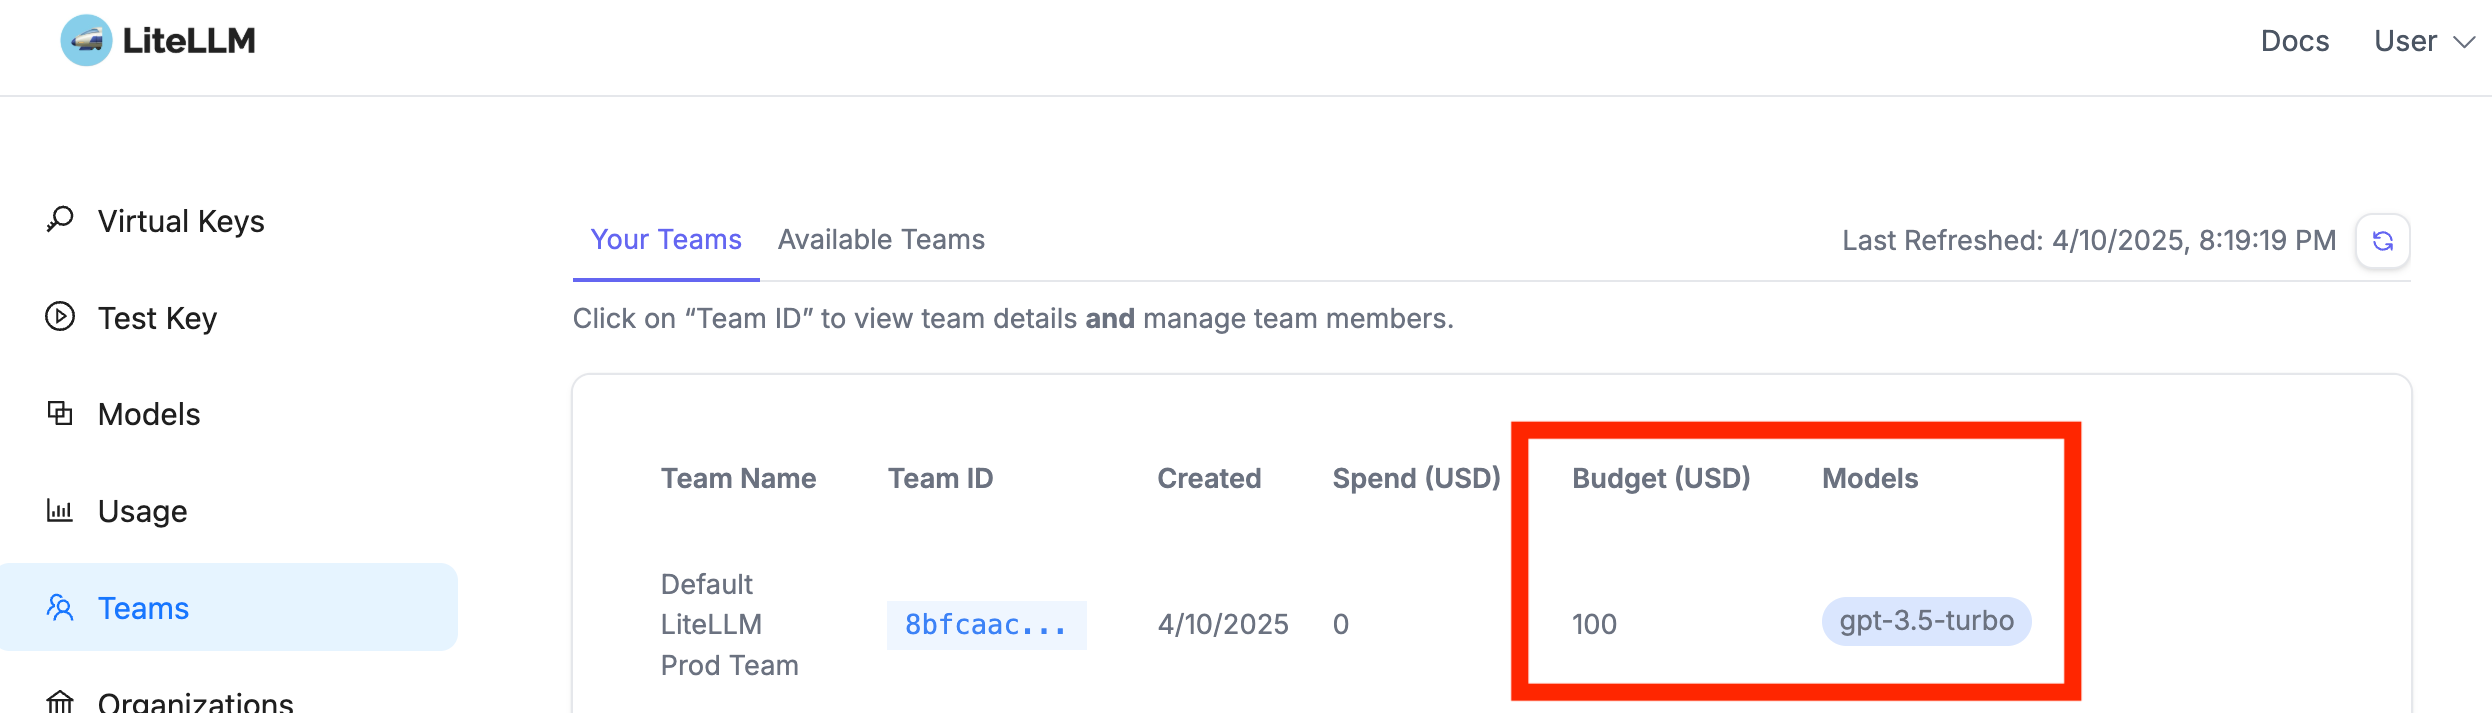Refresh the teams list

point(2382,241)
